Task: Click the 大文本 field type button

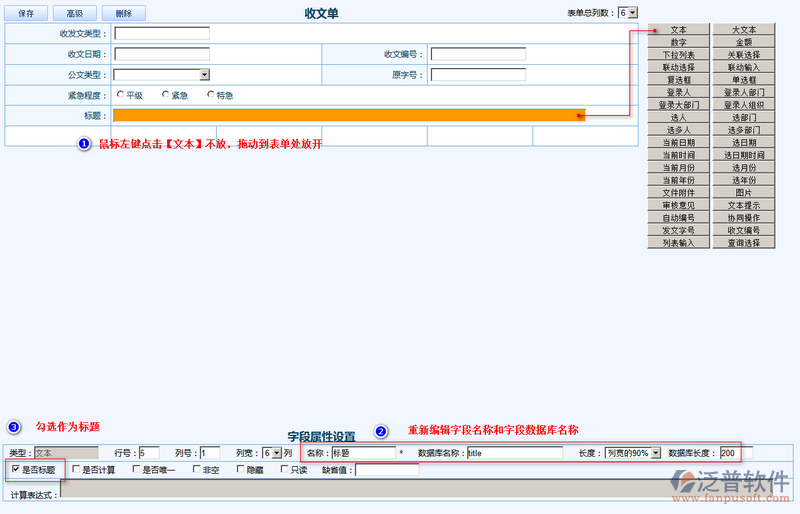Action: pyautogui.click(x=744, y=30)
